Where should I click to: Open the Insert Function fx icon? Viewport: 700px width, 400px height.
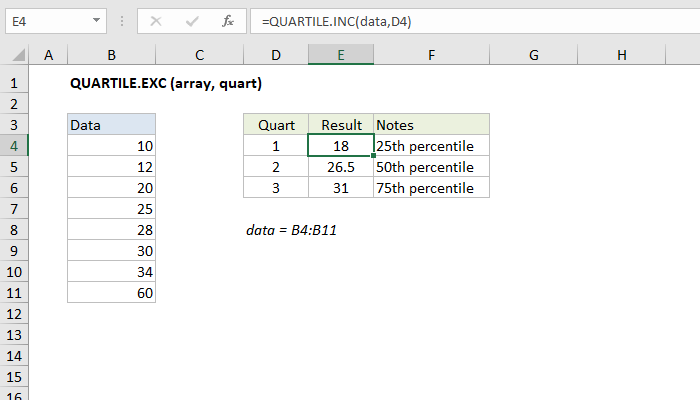228,21
